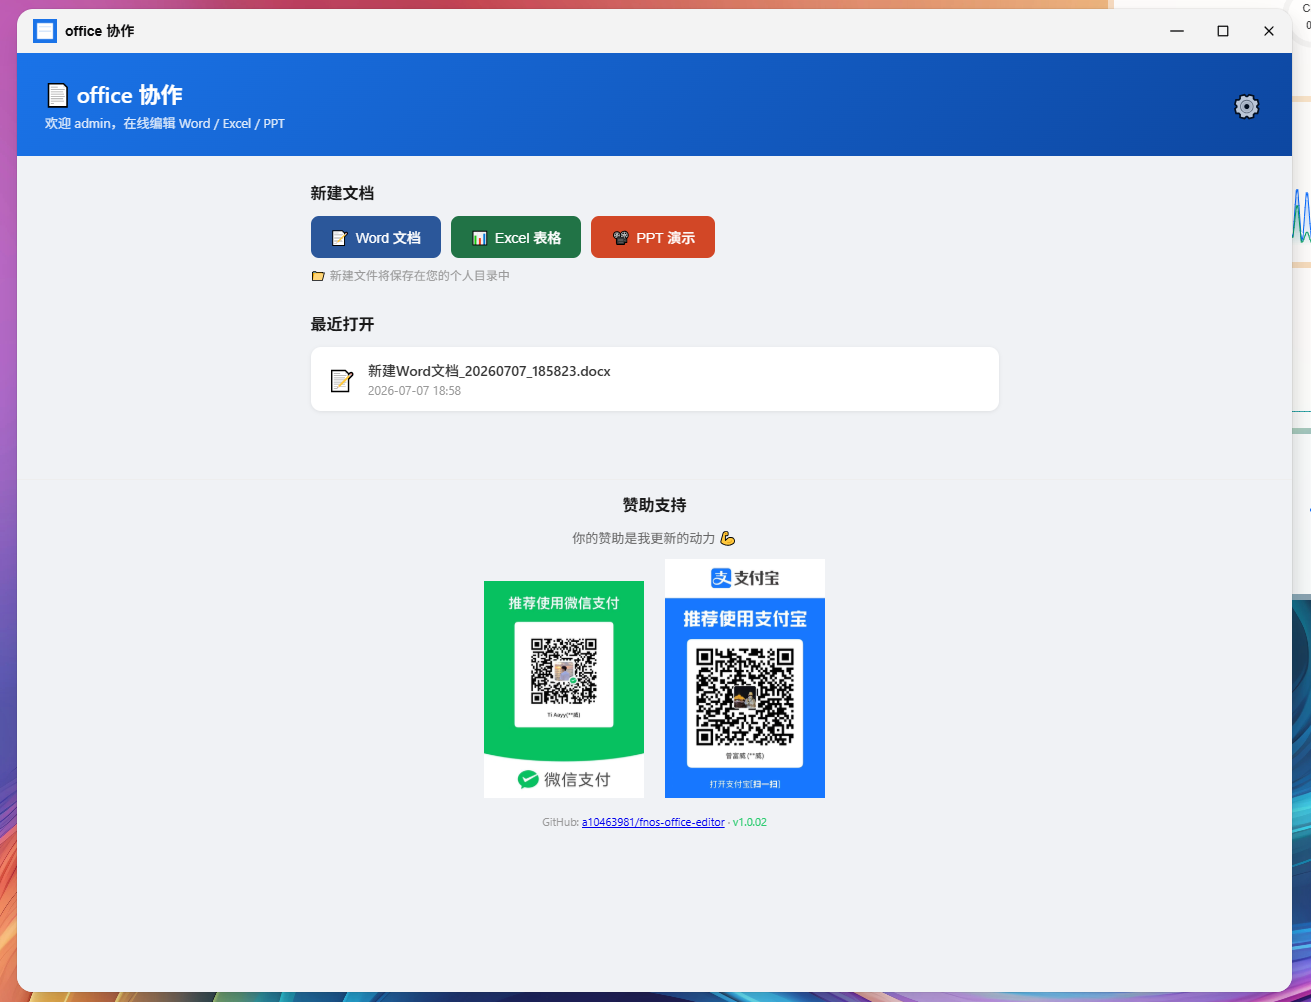Open the settings gear icon
The width and height of the screenshot is (1311, 1002).
(1246, 106)
